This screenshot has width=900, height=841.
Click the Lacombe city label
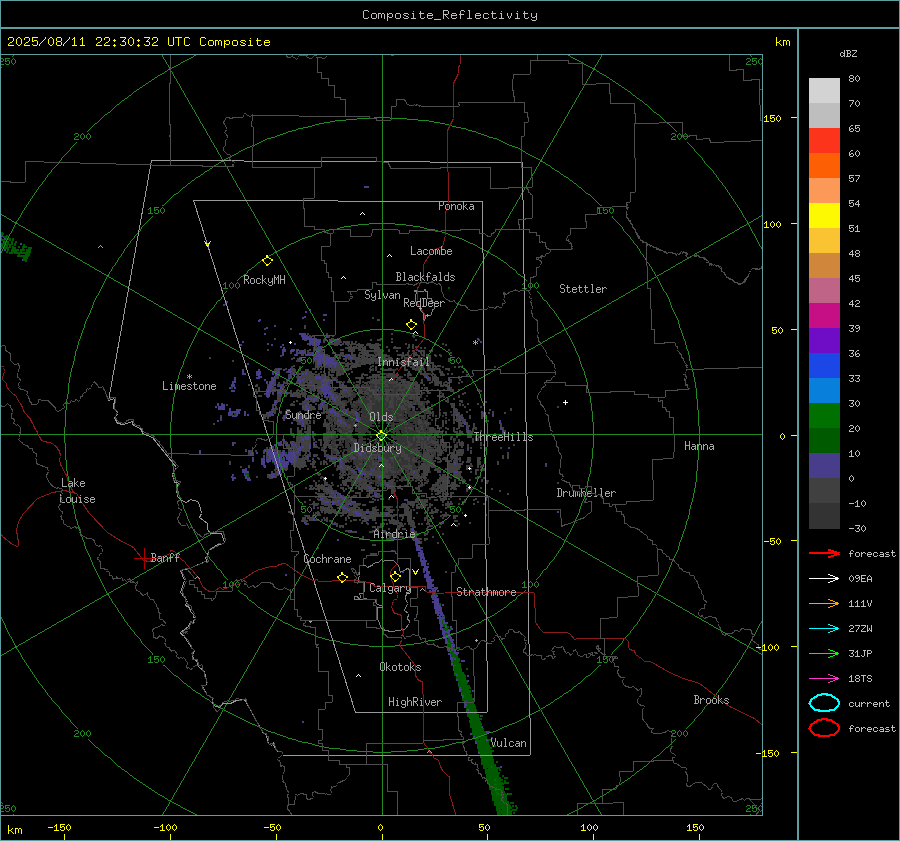tap(431, 251)
